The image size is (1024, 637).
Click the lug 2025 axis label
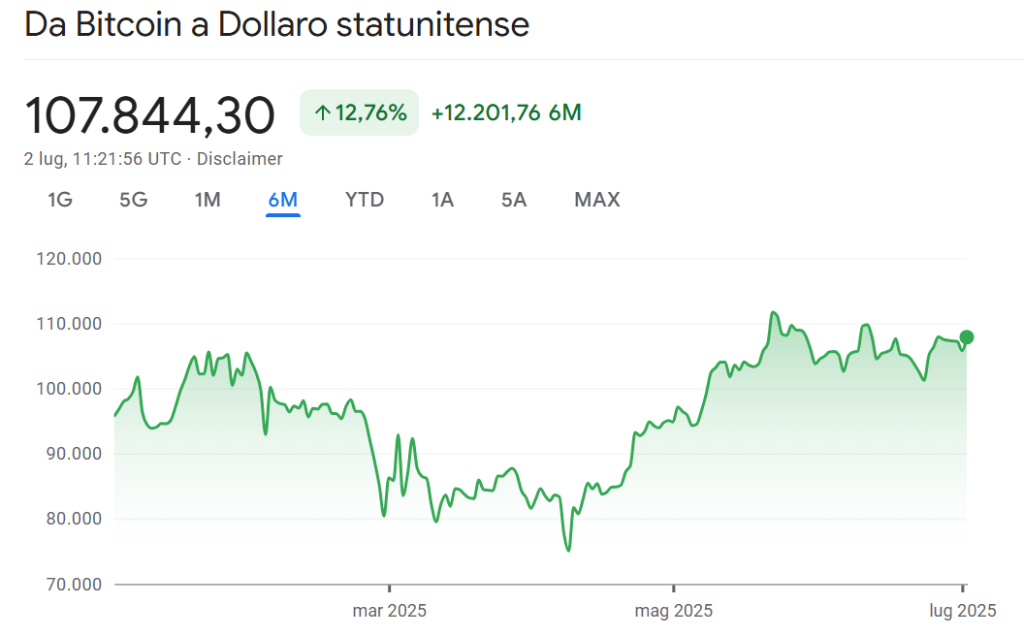pyautogui.click(x=962, y=609)
